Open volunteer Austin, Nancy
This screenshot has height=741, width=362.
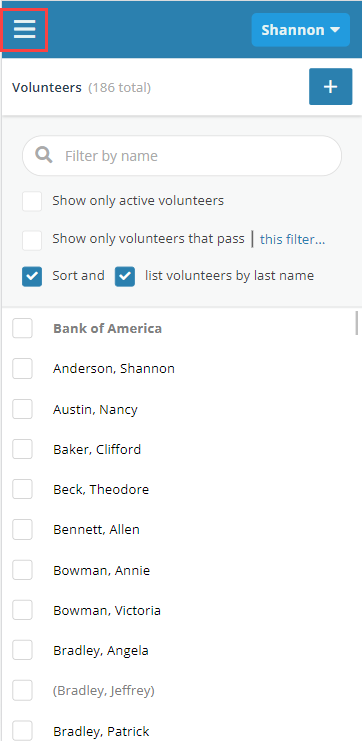coord(95,409)
